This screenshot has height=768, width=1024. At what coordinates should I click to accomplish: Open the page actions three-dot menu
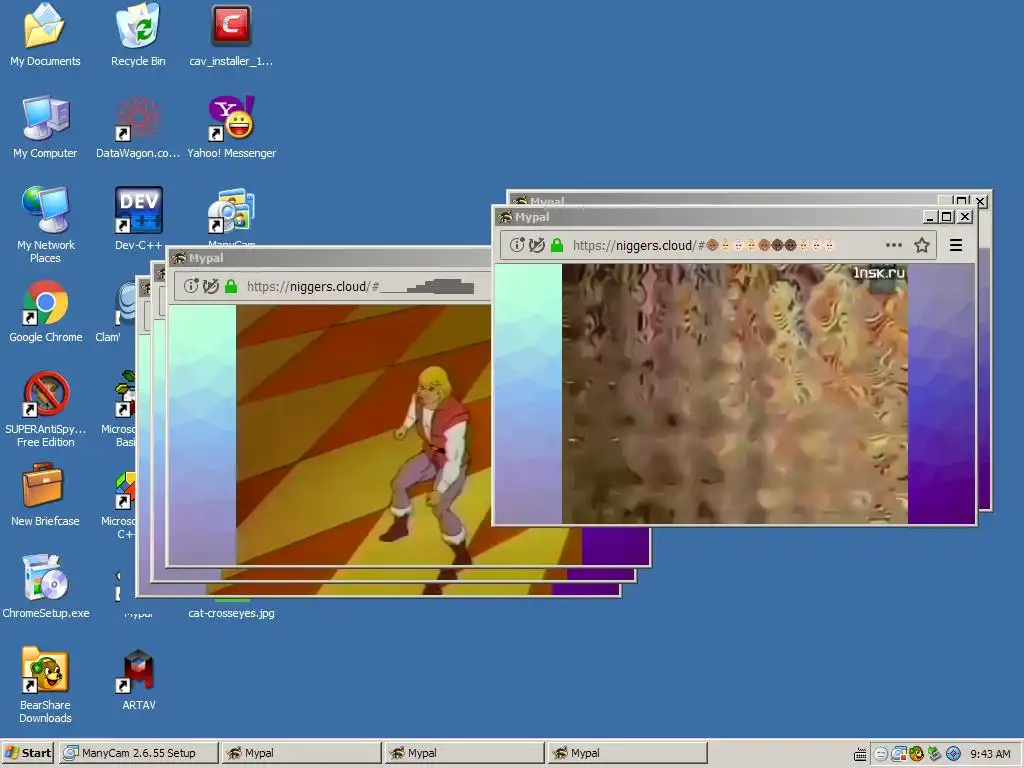pyautogui.click(x=893, y=245)
